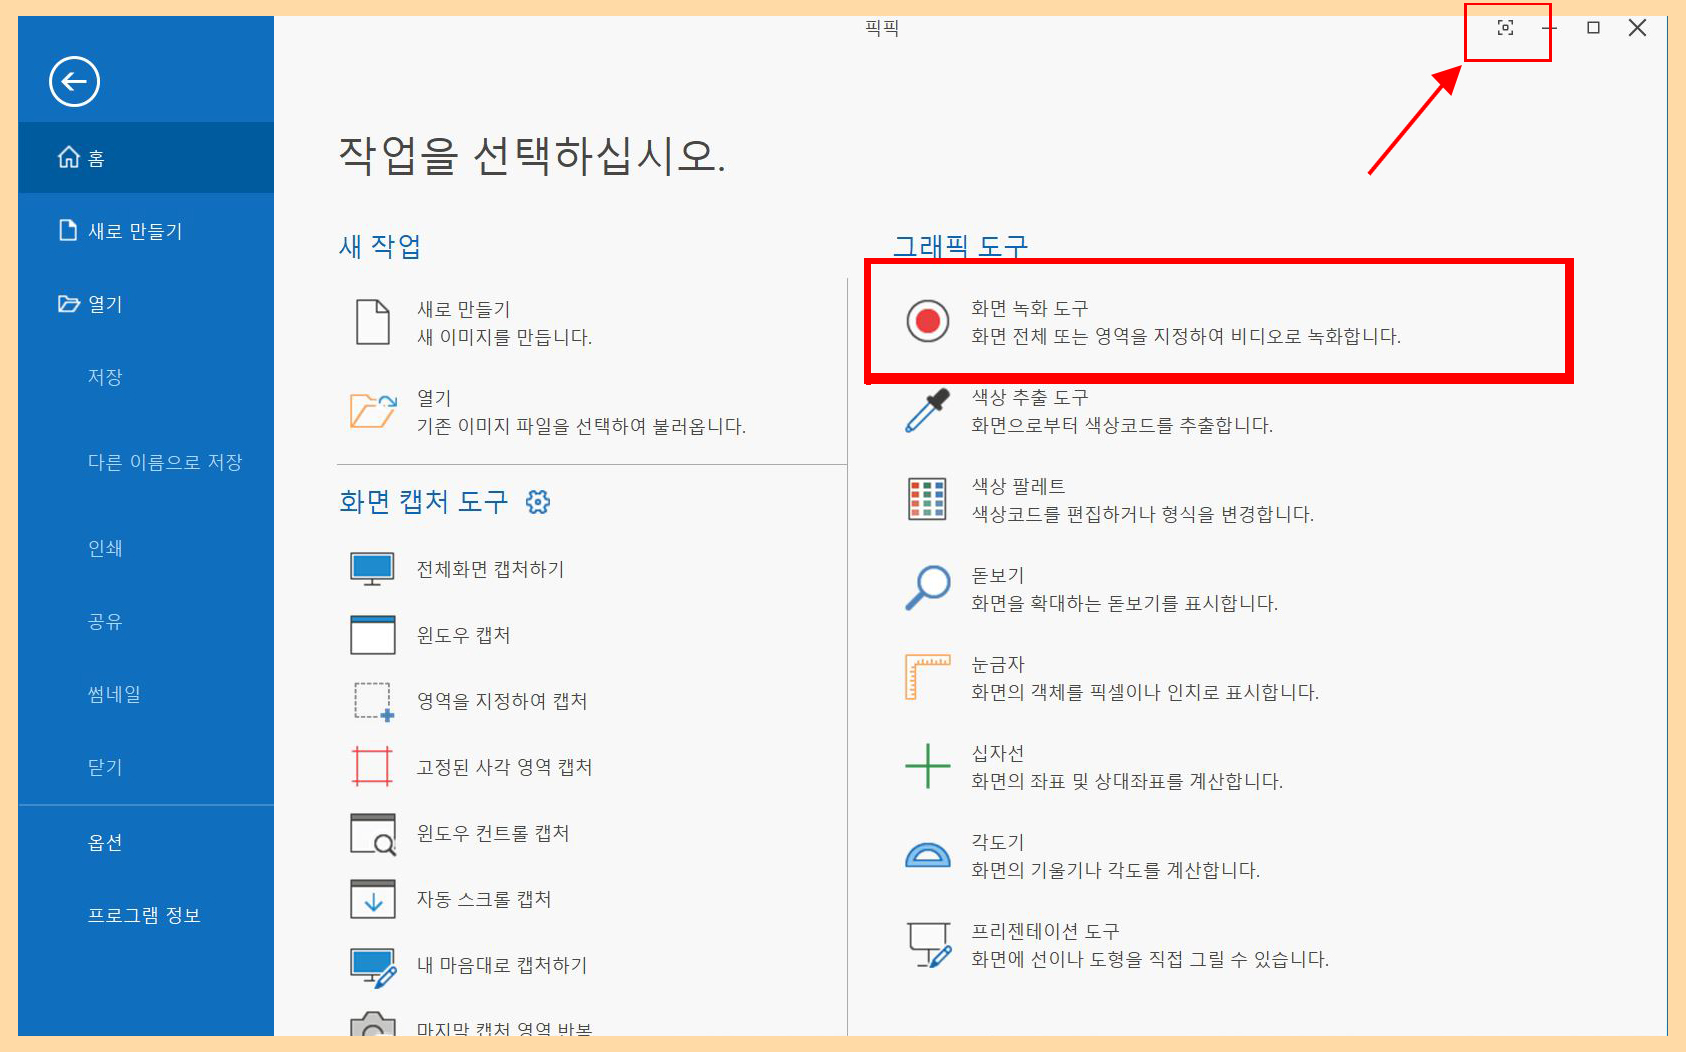Choose 고정된 사각 영역 캡처
1686x1052 pixels.
coord(504,767)
